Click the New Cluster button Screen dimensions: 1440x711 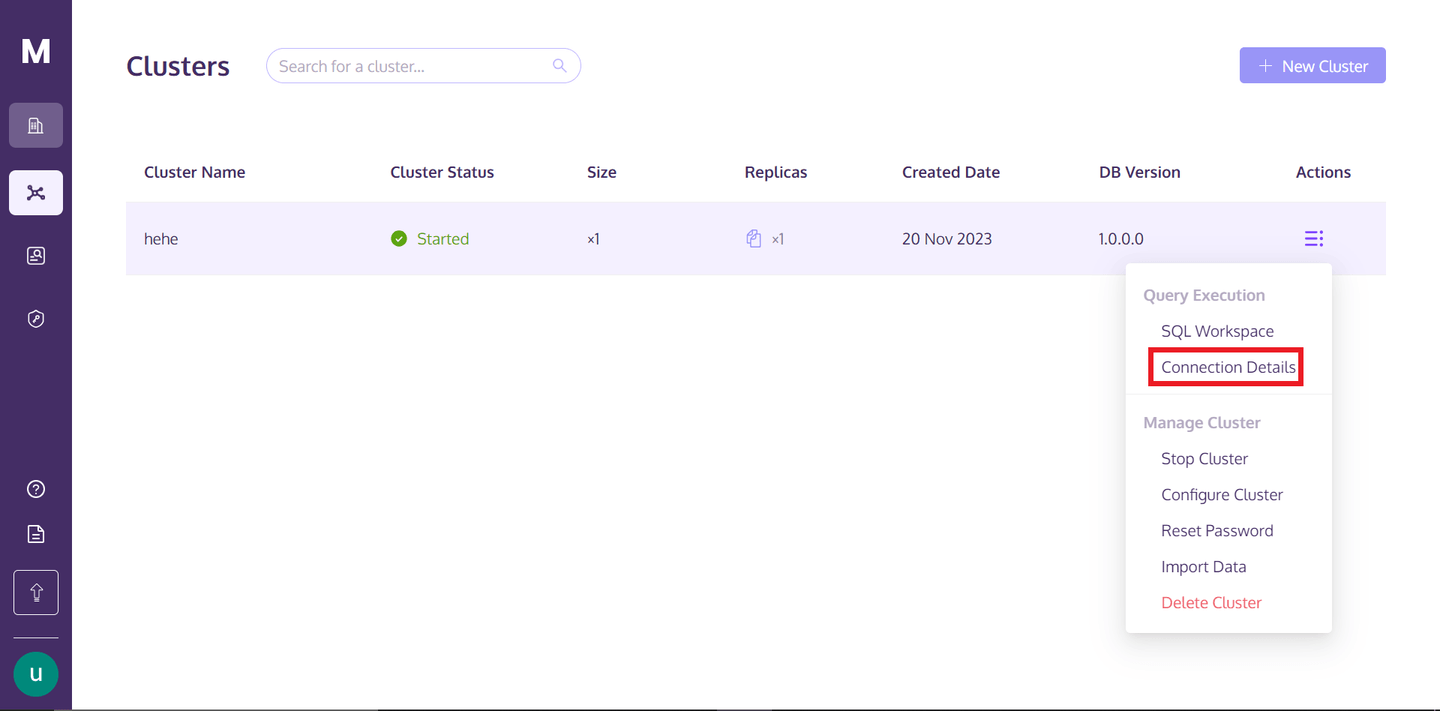click(1312, 65)
